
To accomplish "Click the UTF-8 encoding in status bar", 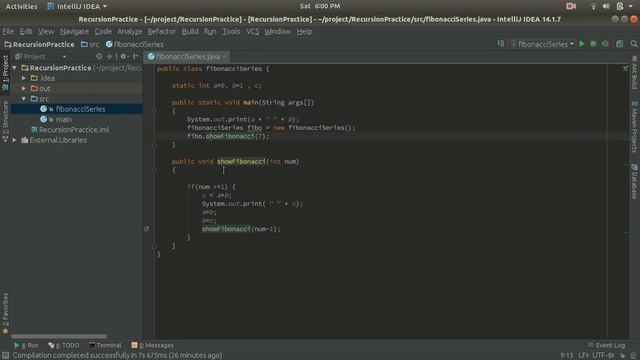I will [x=603, y=356].
